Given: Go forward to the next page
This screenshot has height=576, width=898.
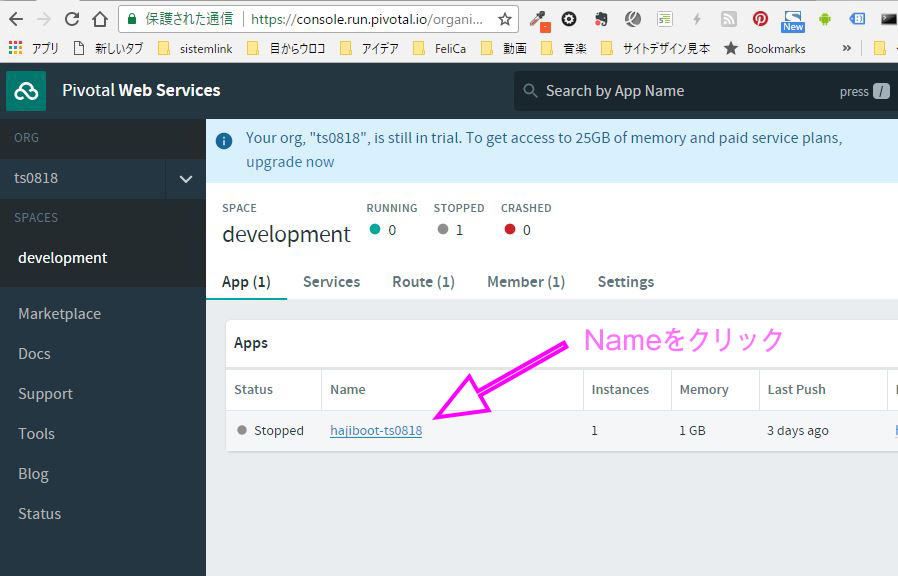Looking at the screenshot, I should click(44, 19).
